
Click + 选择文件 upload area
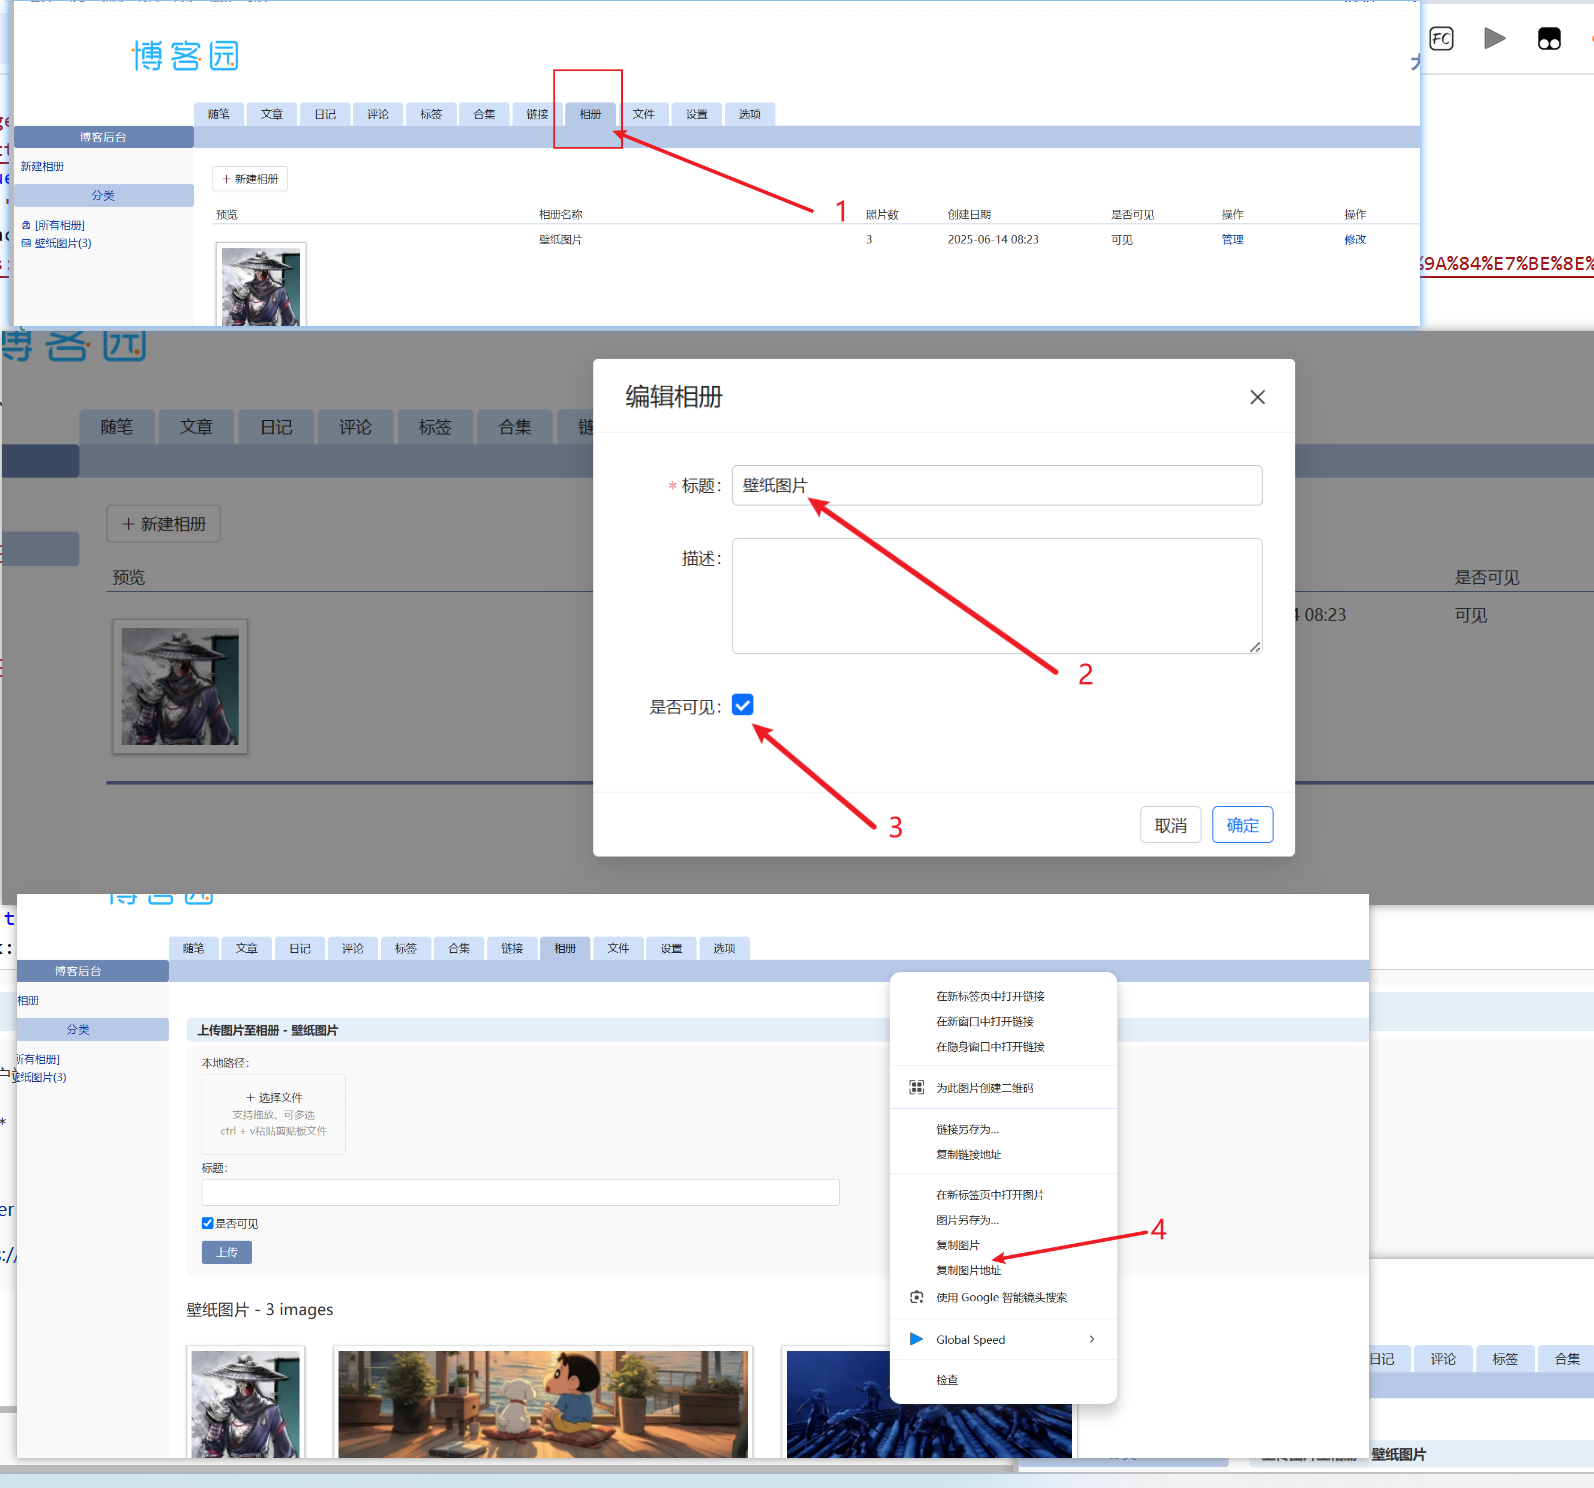coord(274,1114)
